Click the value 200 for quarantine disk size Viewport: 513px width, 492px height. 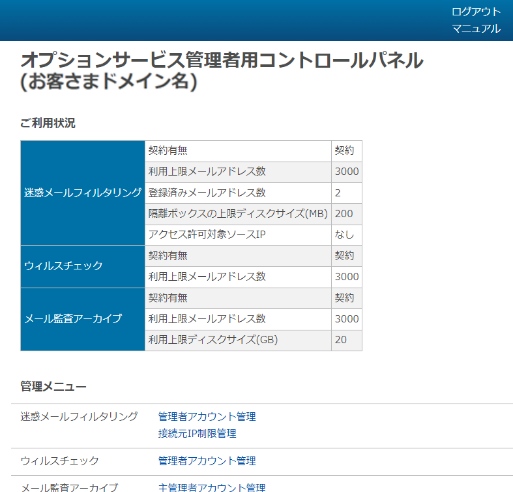(x=347, y=214)
